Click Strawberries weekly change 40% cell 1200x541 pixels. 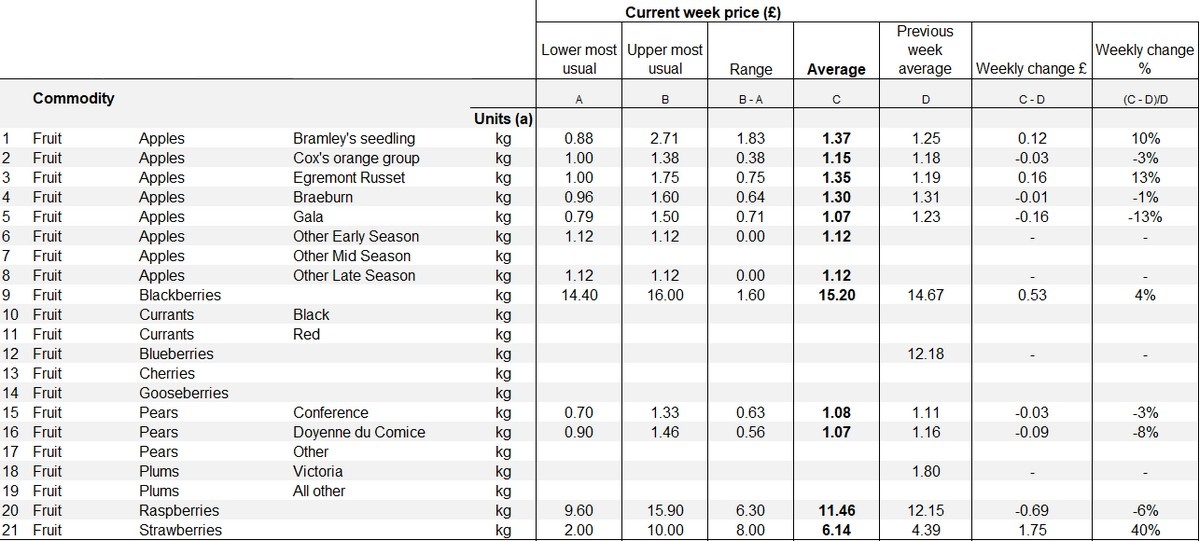[x=1146, y=530]
